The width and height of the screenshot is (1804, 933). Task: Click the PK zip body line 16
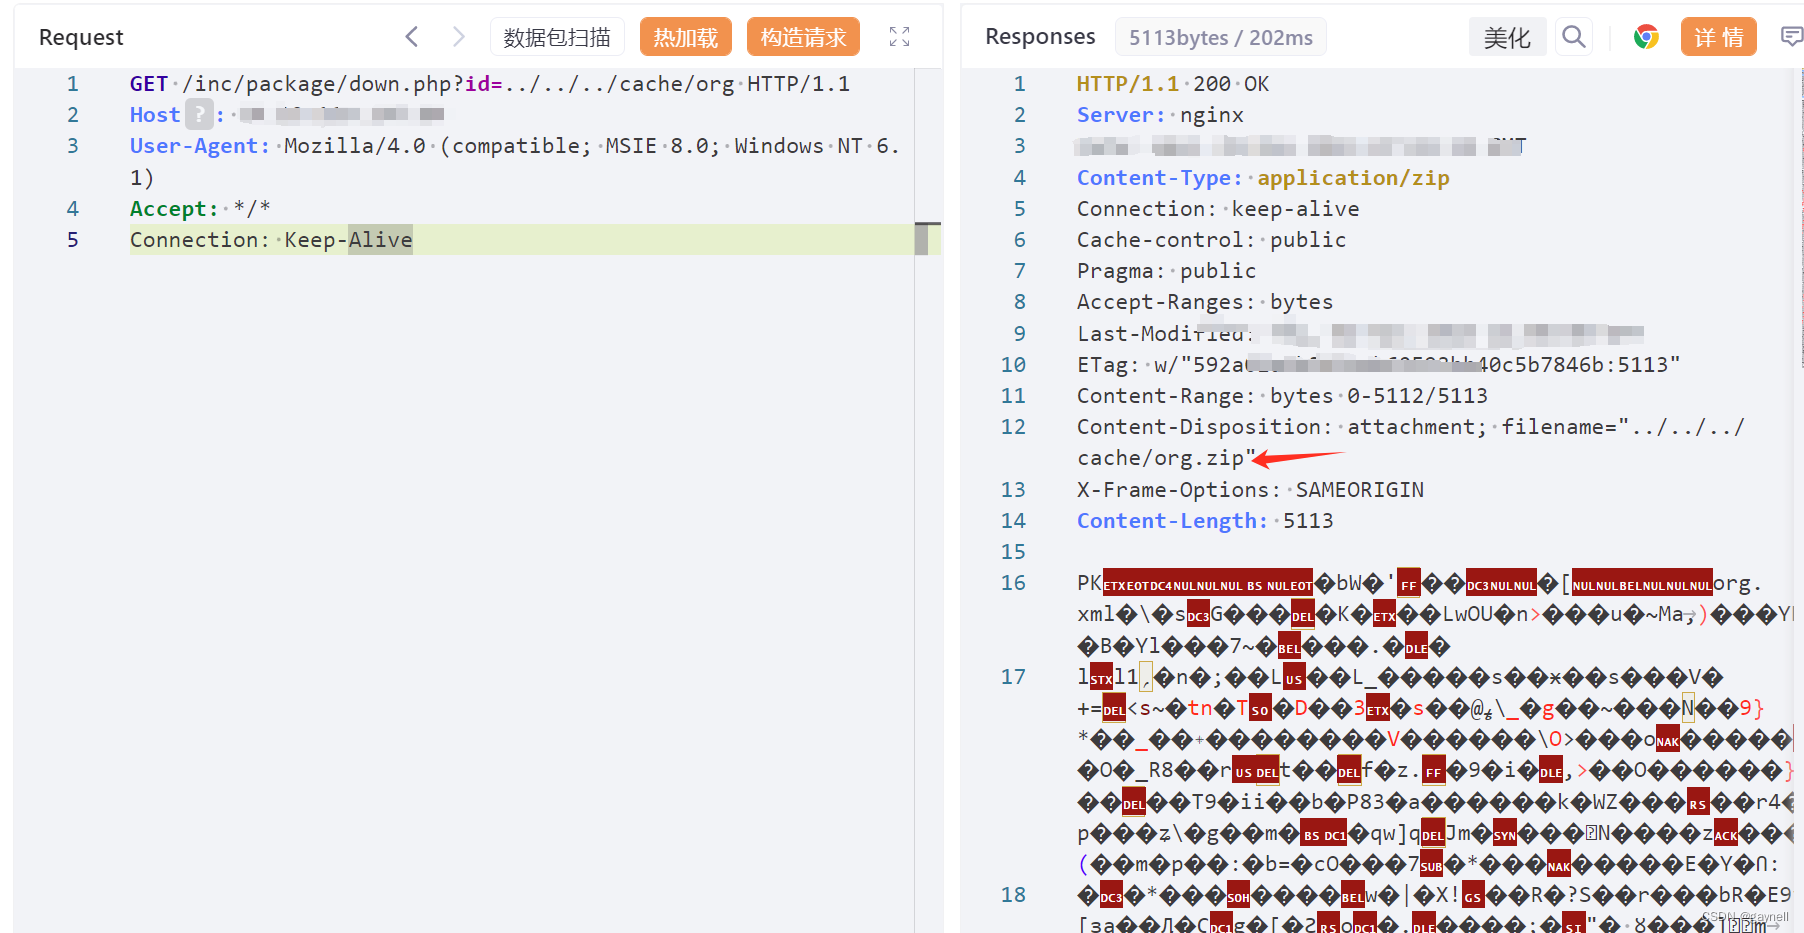click(1435, 614)
